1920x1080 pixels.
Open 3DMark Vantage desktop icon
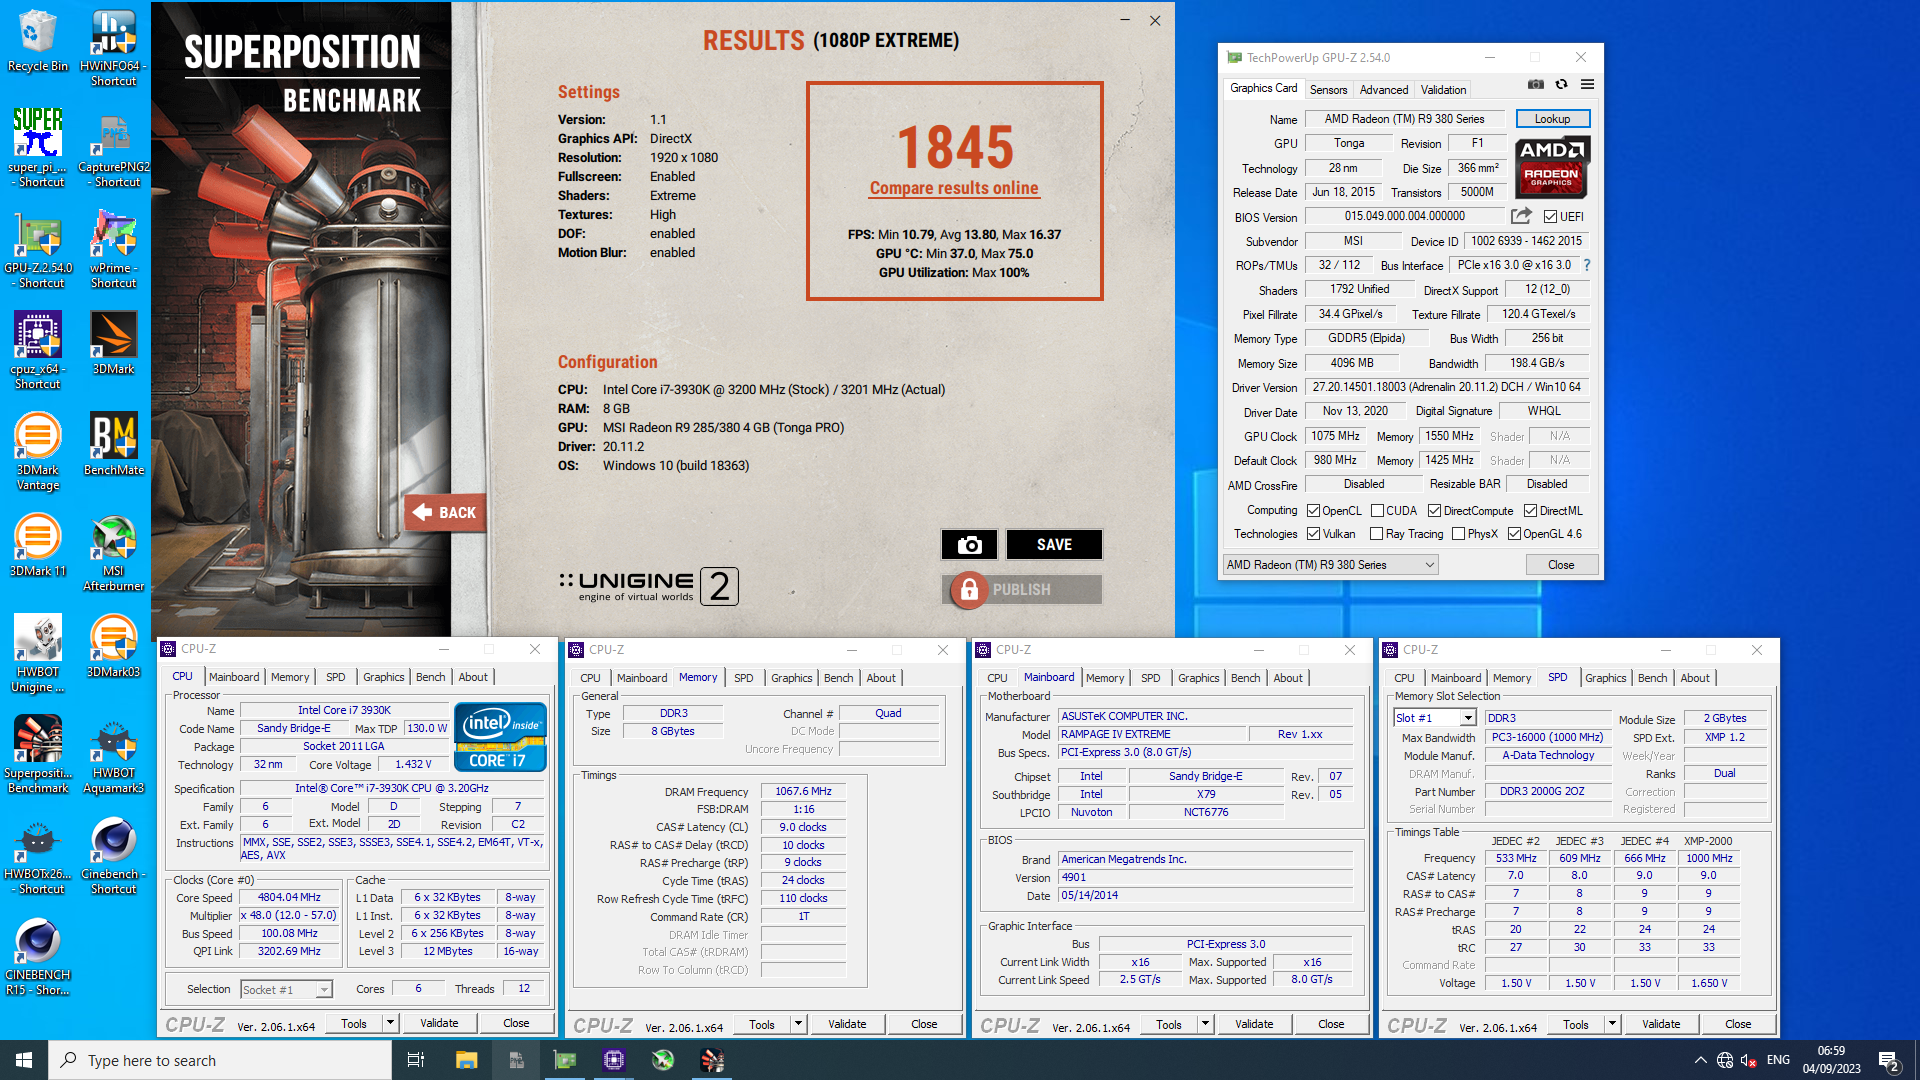click(37, 451)
